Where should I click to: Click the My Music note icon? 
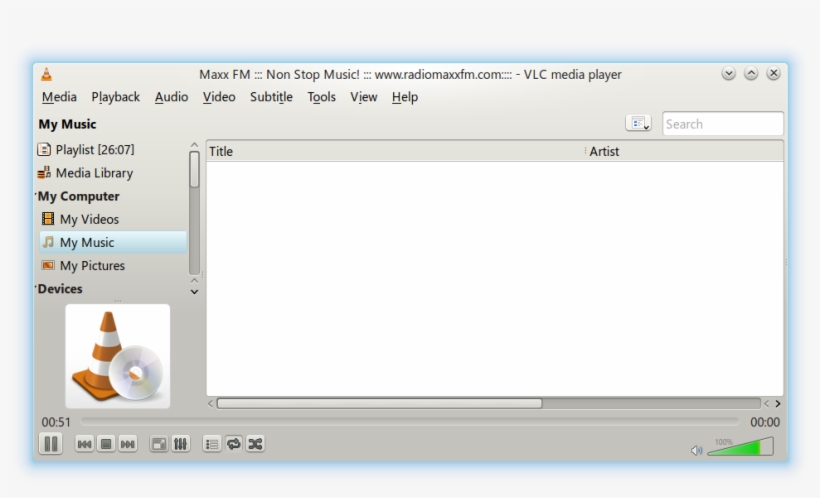[x=48, y=242]
